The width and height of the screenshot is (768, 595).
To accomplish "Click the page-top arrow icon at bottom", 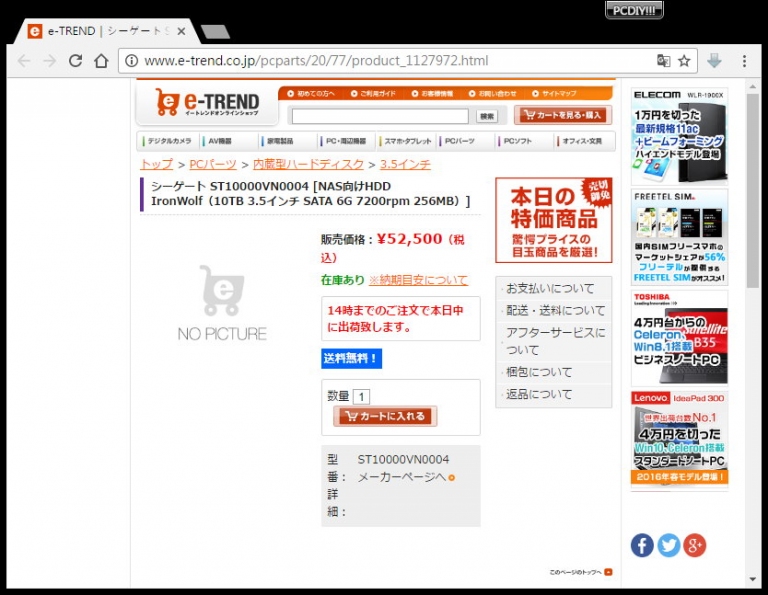I will (x=608, y=571).
